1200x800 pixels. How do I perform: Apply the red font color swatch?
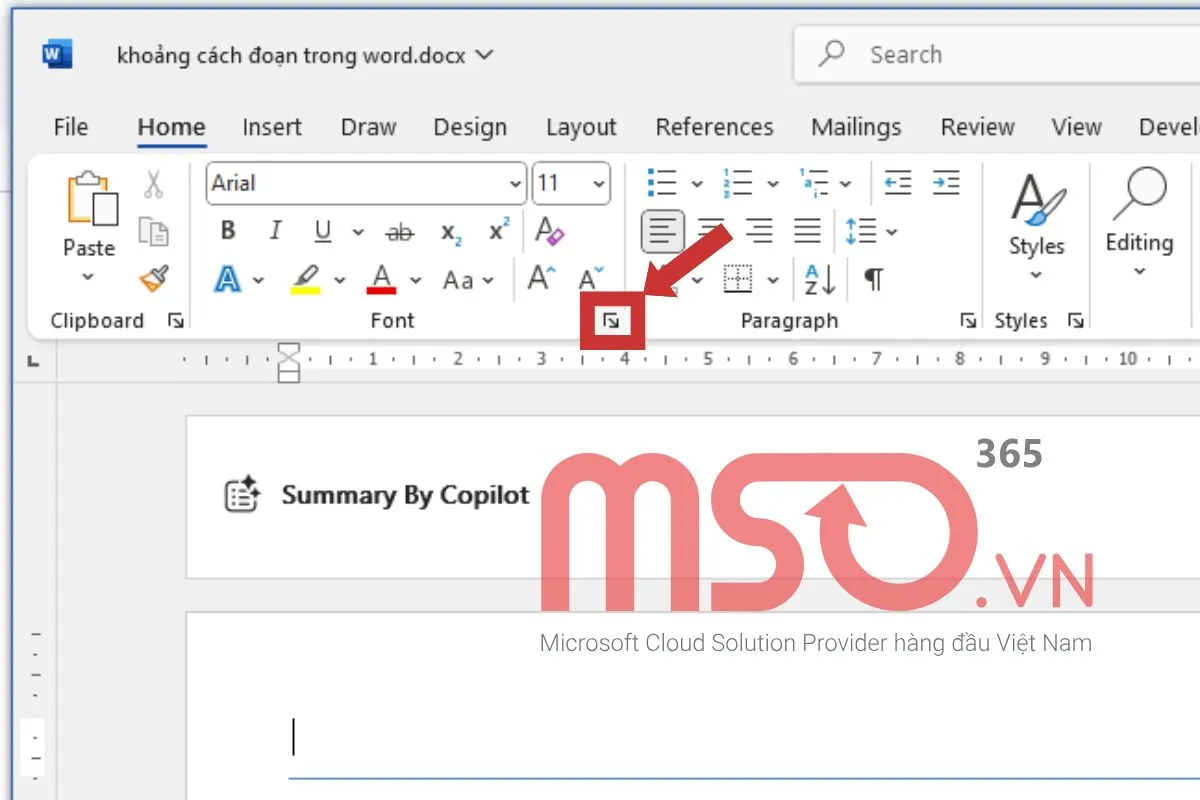tap(381, 279)
